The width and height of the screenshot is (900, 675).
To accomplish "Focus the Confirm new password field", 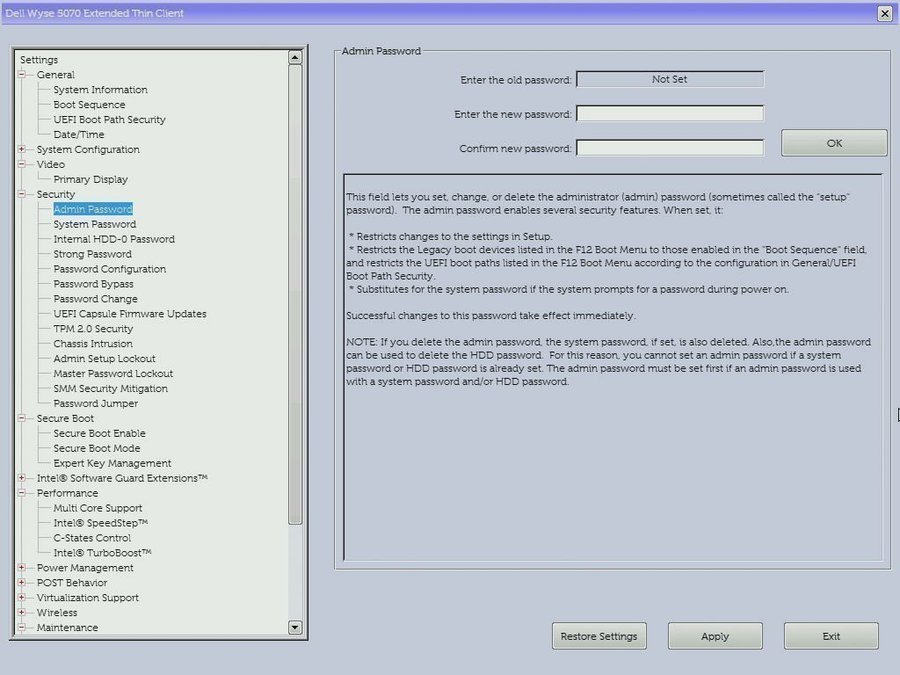I will click(x=670, y=149).
